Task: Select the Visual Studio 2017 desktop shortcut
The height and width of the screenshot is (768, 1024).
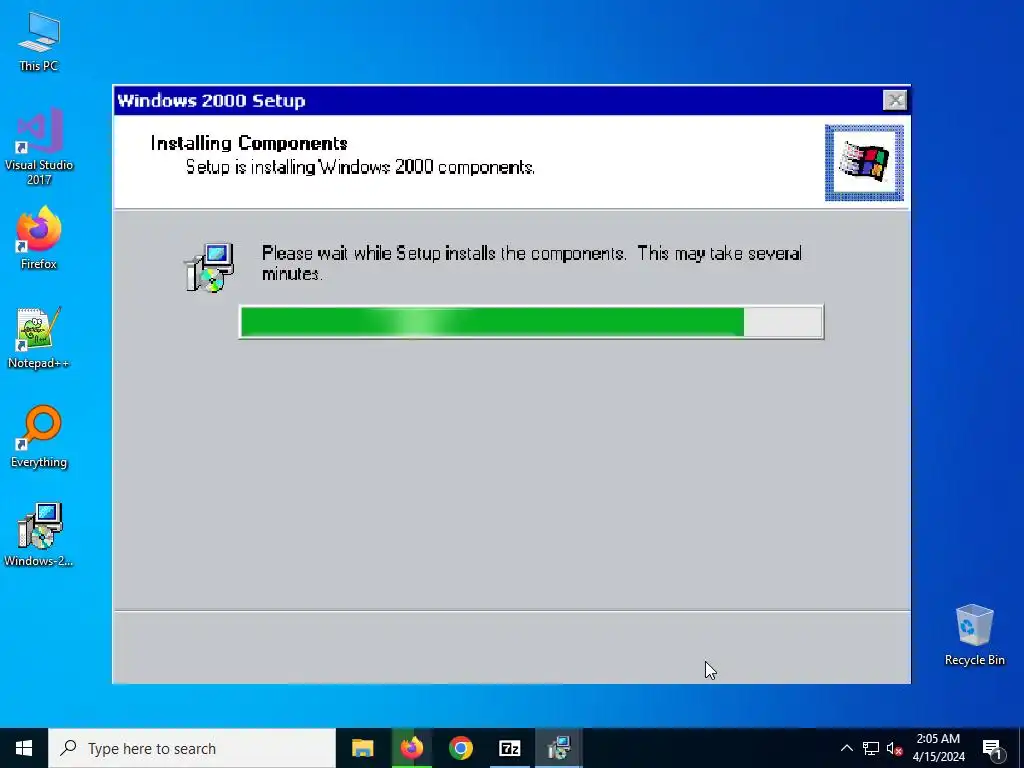Action: pos(39,146)
